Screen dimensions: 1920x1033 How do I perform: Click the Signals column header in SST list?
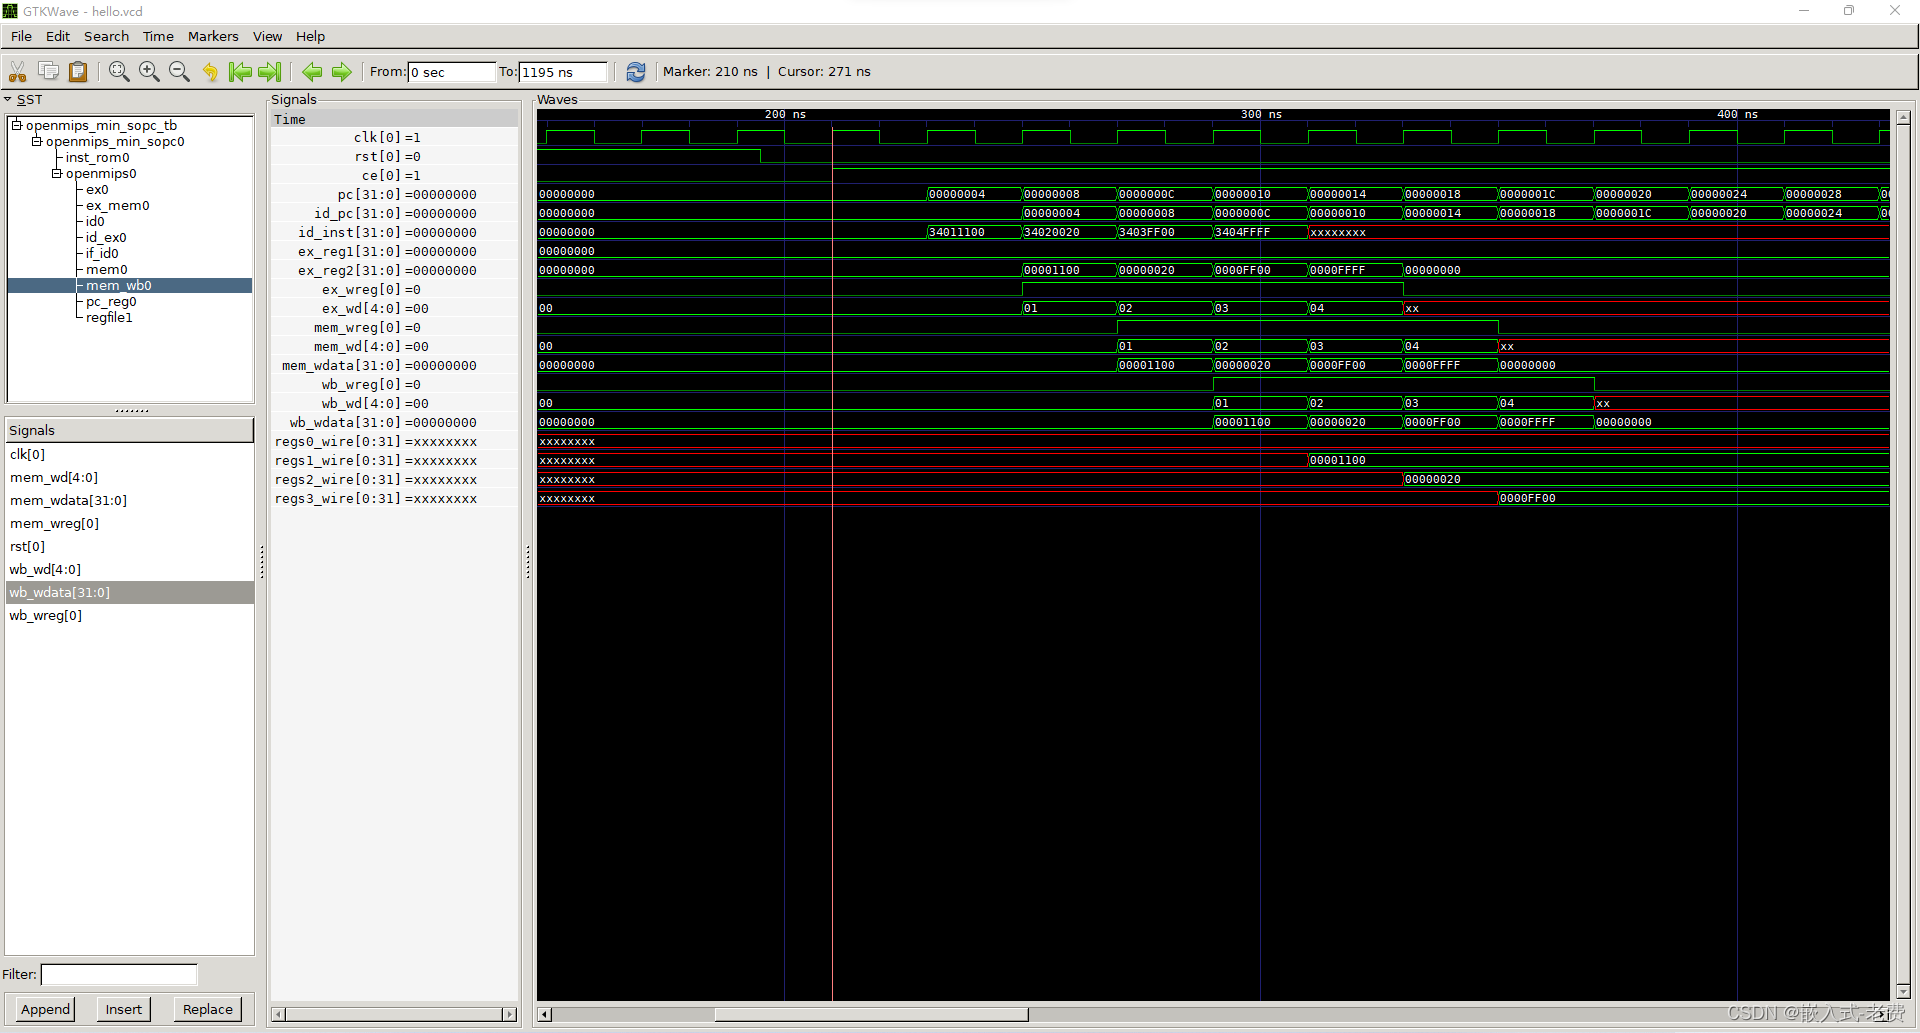click(x=129, y=430)
